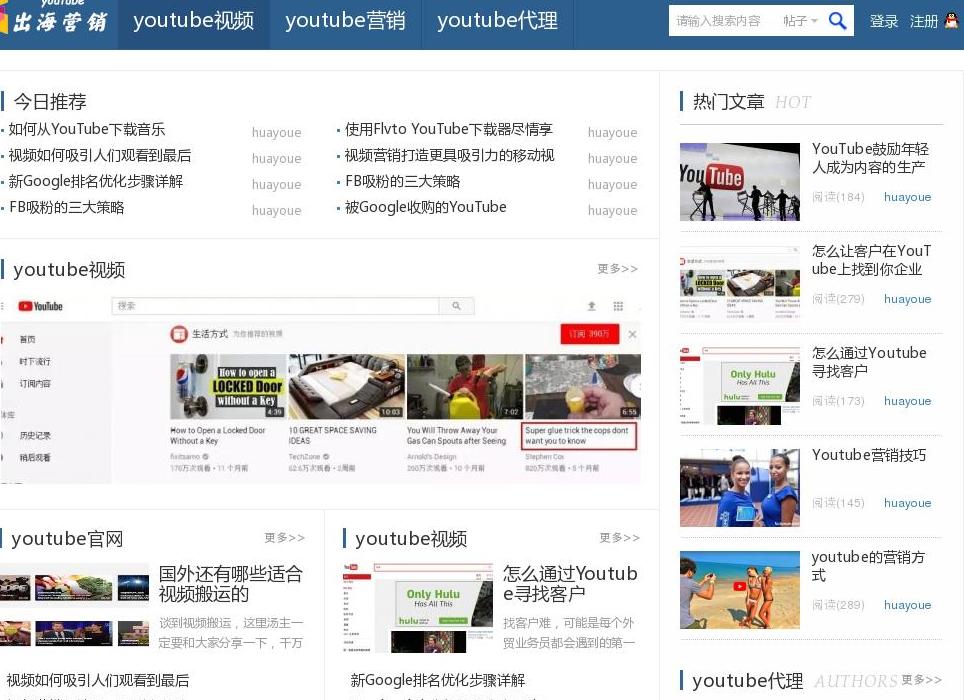This screenshot has height=700, width=964.
Task: Click the blue search magnifier icon
Action: click(x=837, y=21)
